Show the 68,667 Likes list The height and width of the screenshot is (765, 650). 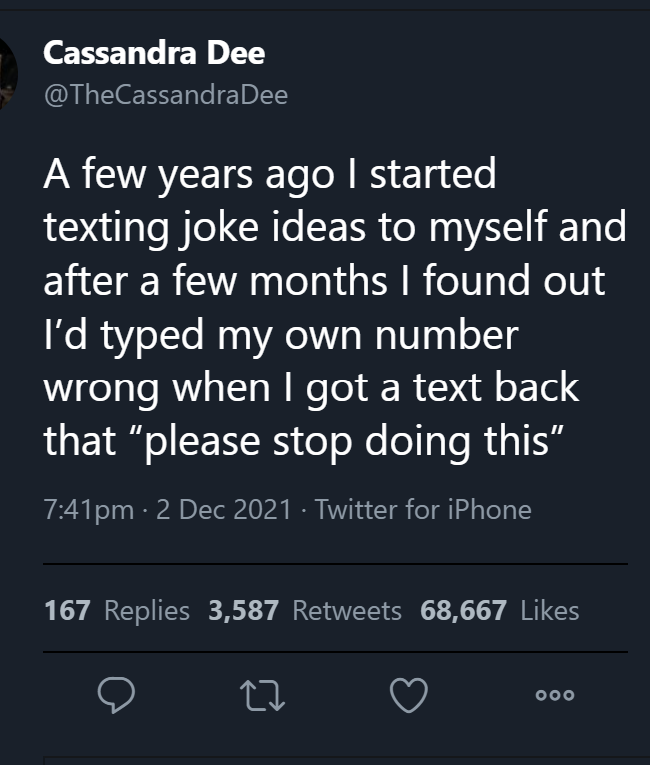[x=499, y=610]
